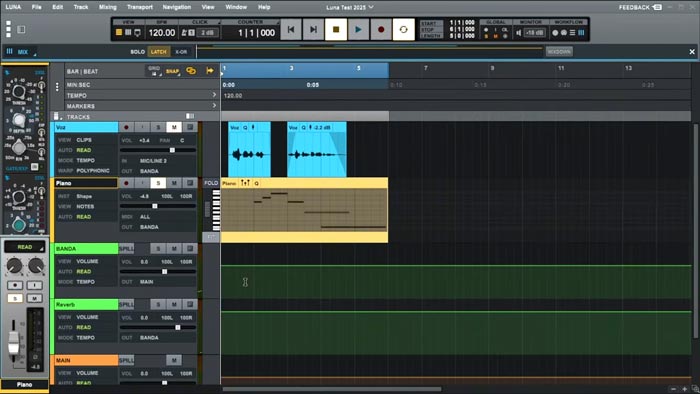This screenshot has height=394, width=700.
Task: Toggle the loop cycle button
Action: click(x=404, y=29)
